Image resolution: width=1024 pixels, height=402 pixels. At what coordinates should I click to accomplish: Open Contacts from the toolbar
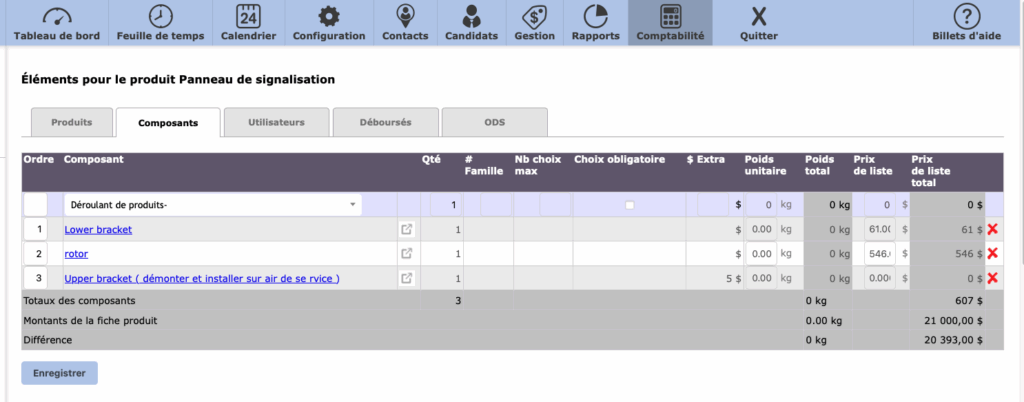tap(405, 18)
